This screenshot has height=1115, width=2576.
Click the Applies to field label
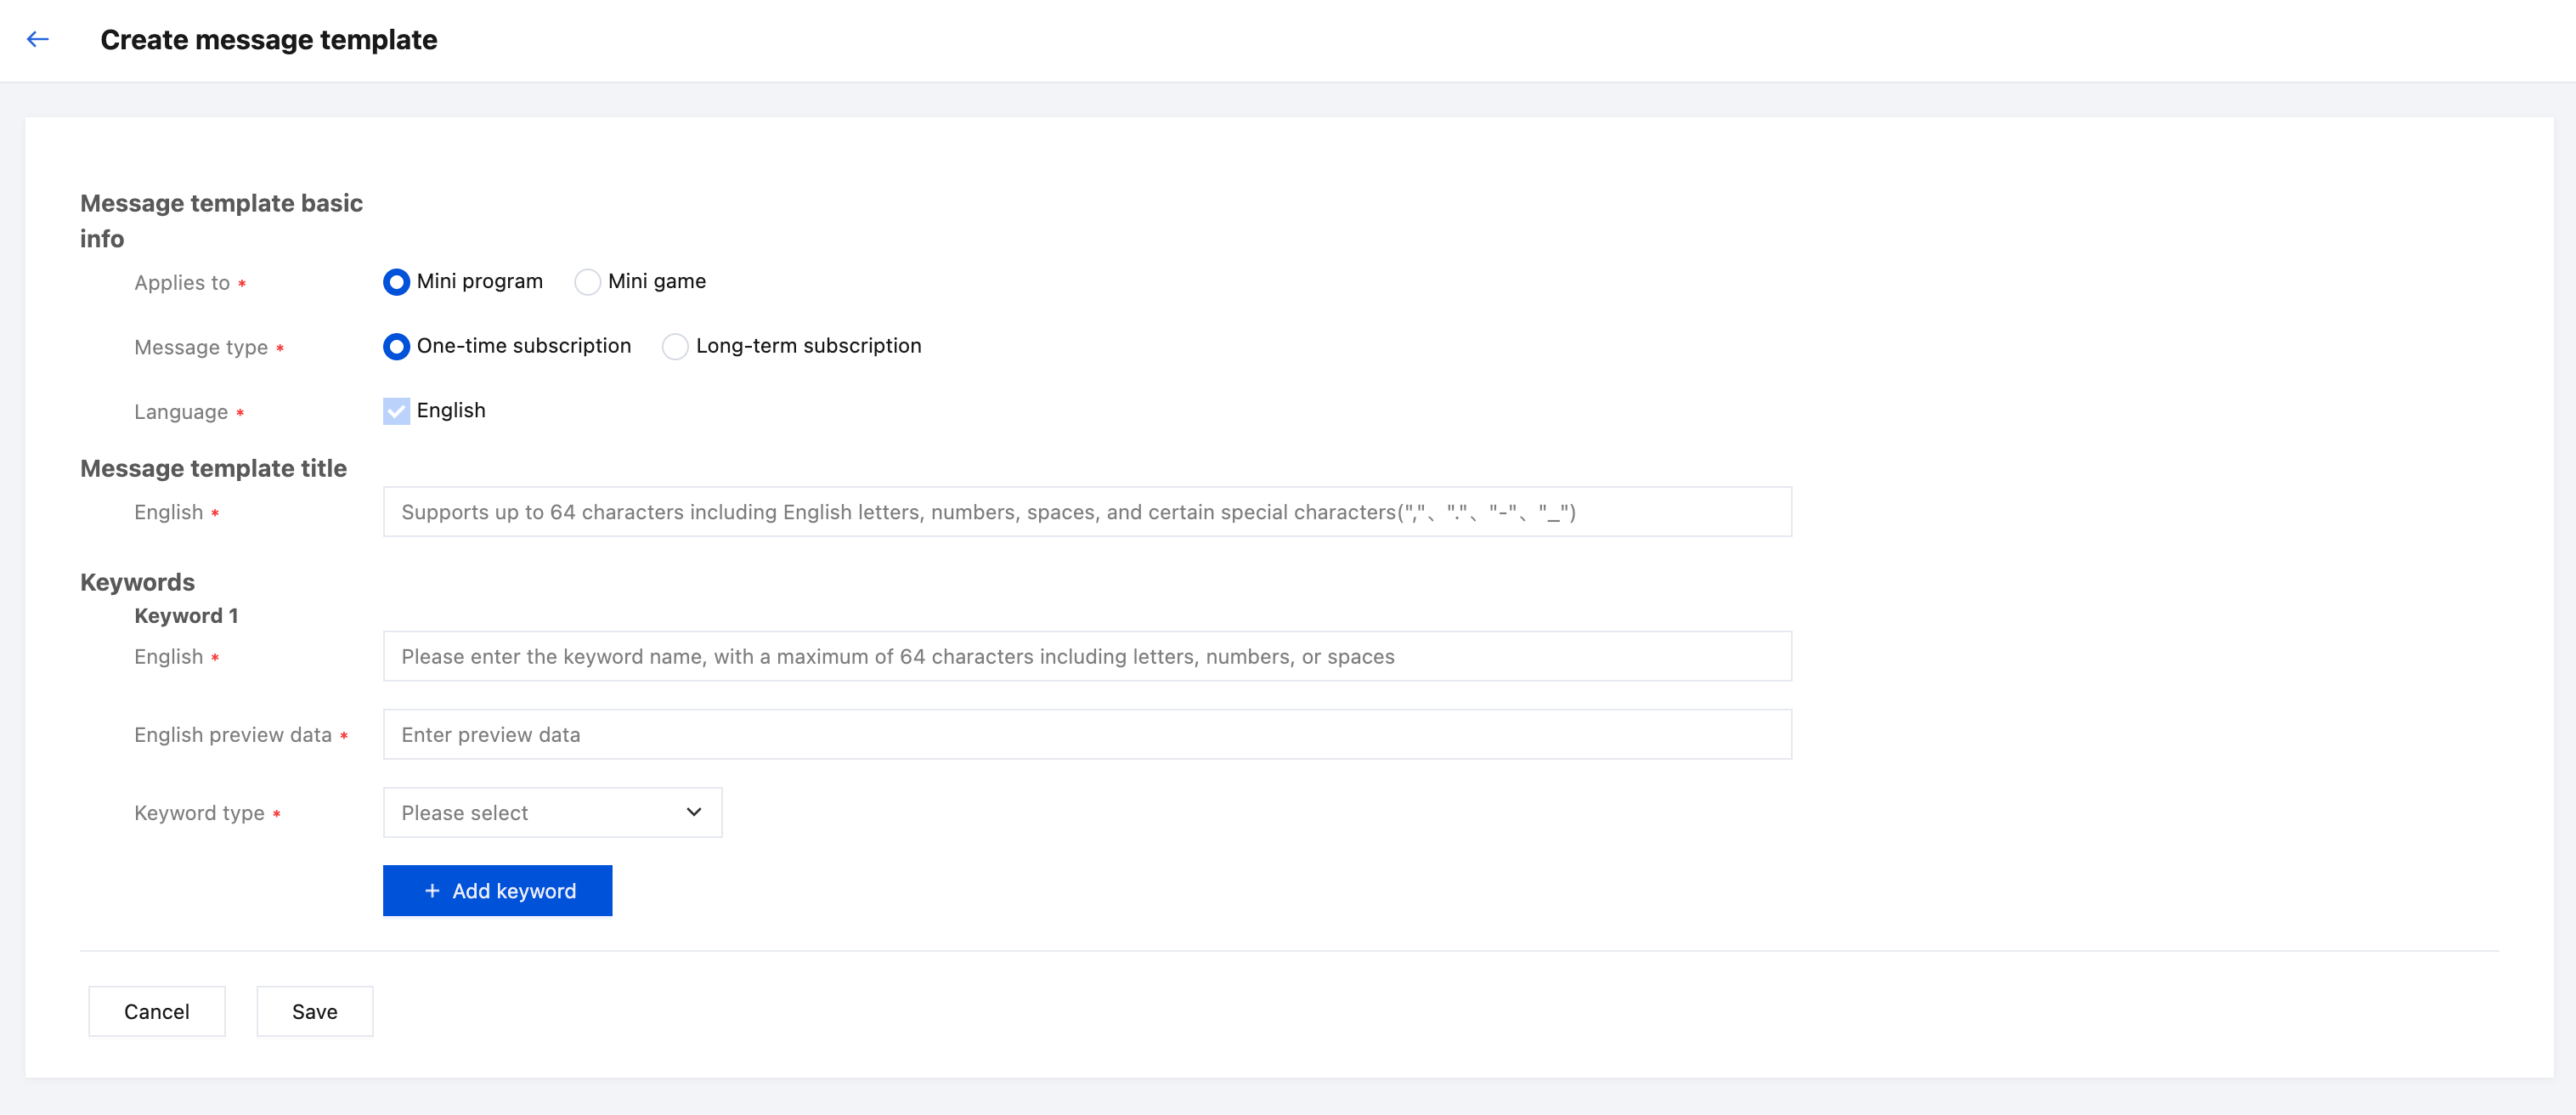(x=182, y=283)
